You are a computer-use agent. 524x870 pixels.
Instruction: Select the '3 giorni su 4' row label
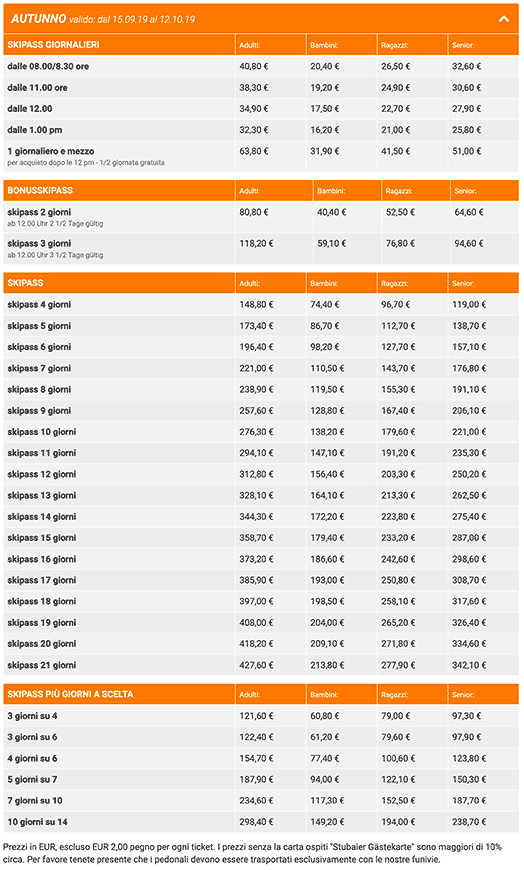32,716
